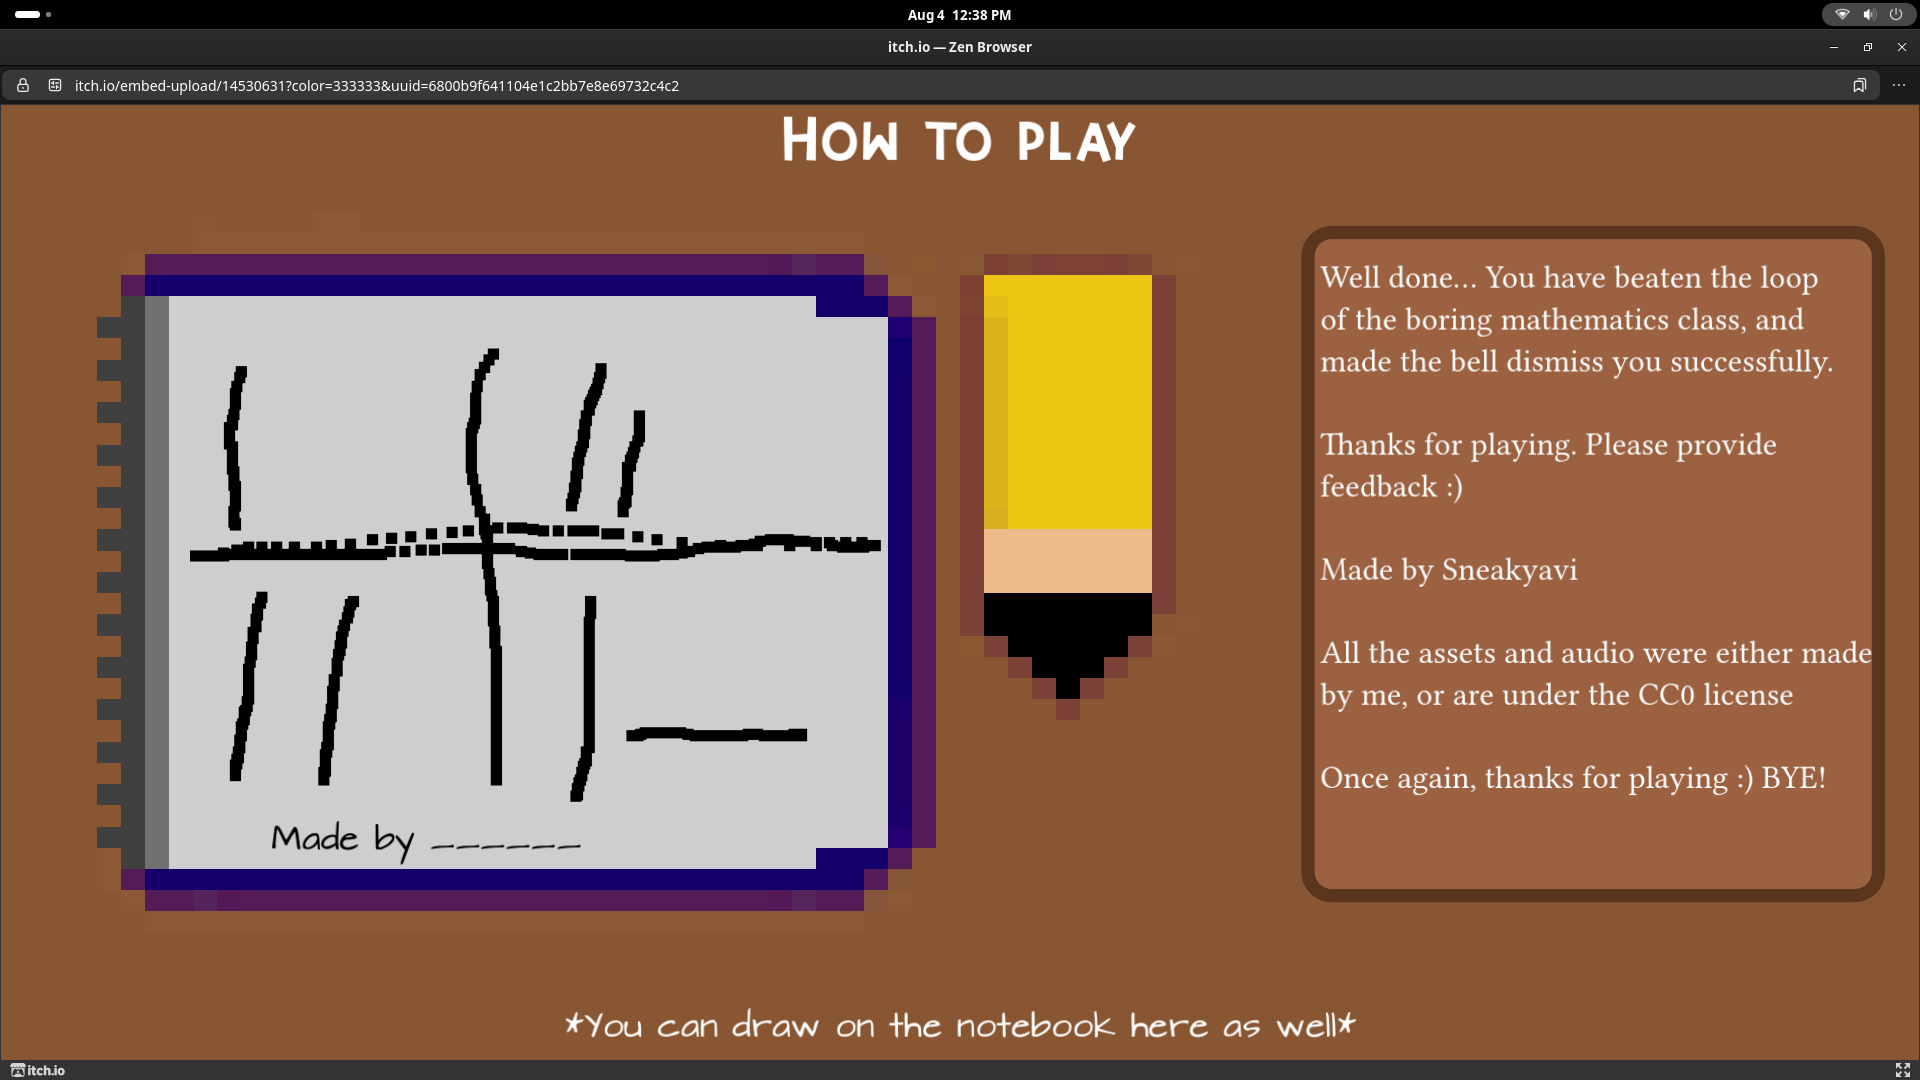Click the bookmark icon in the address bar

tap(1859, 86)
